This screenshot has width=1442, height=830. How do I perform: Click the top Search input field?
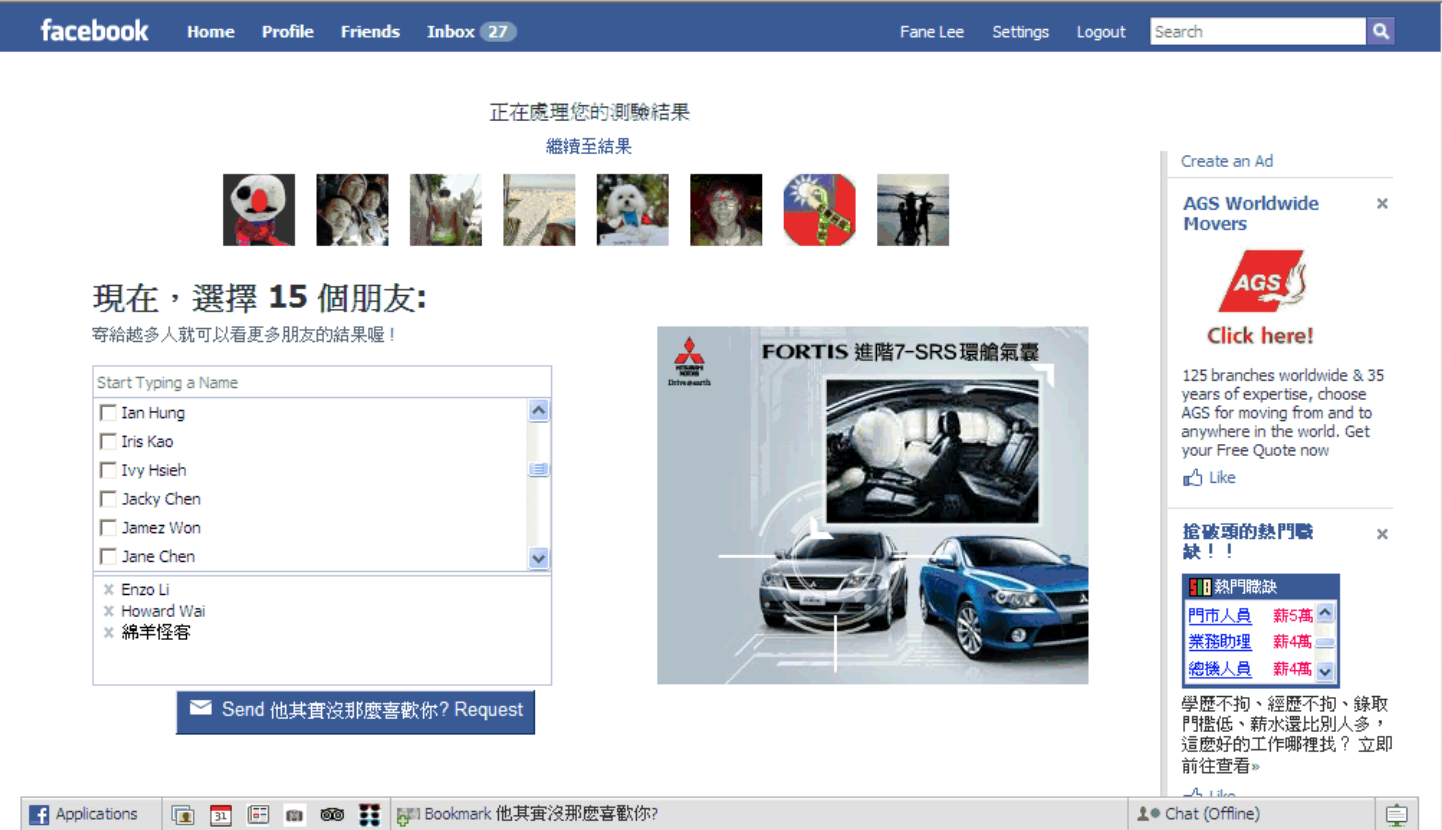1258,31
